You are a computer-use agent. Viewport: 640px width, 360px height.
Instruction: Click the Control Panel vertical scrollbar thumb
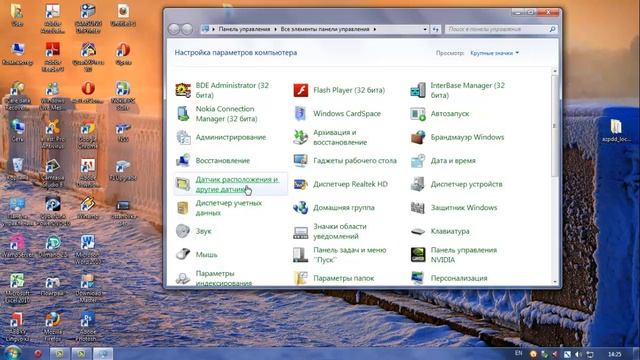point(555,126)
